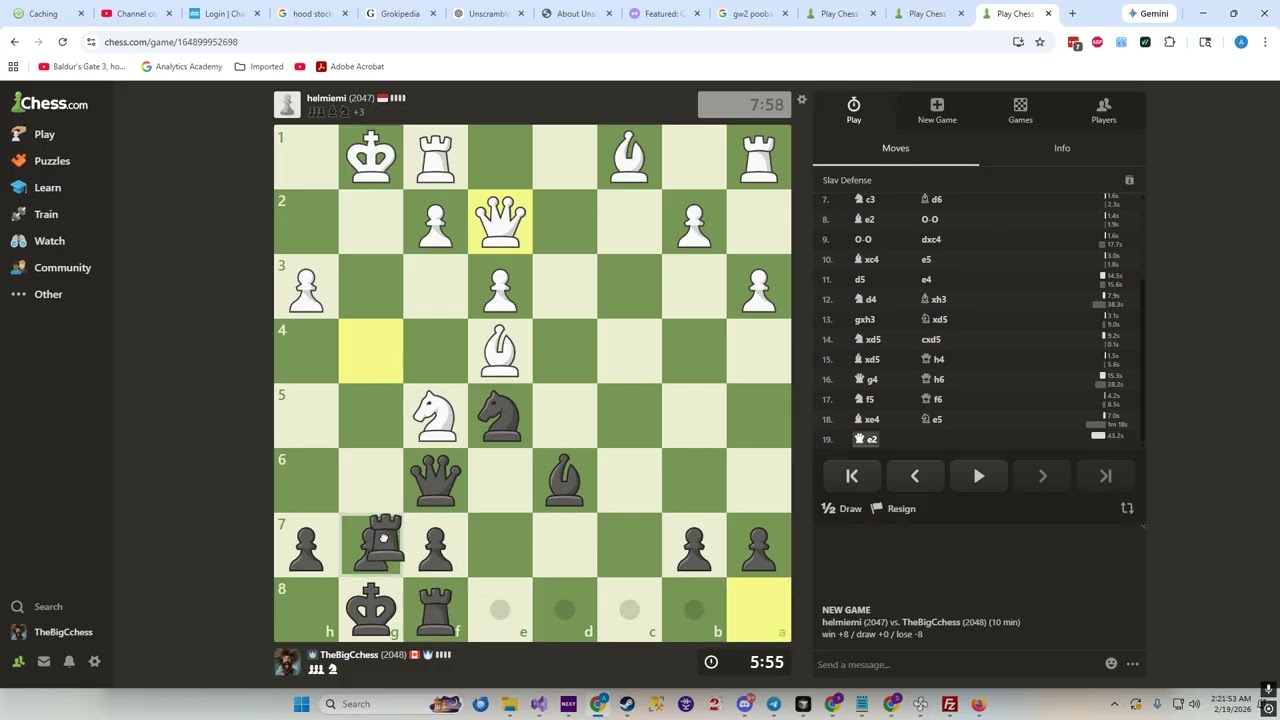Select move 19 e2 in move list

pyautogui.click(x=866, y=439)
